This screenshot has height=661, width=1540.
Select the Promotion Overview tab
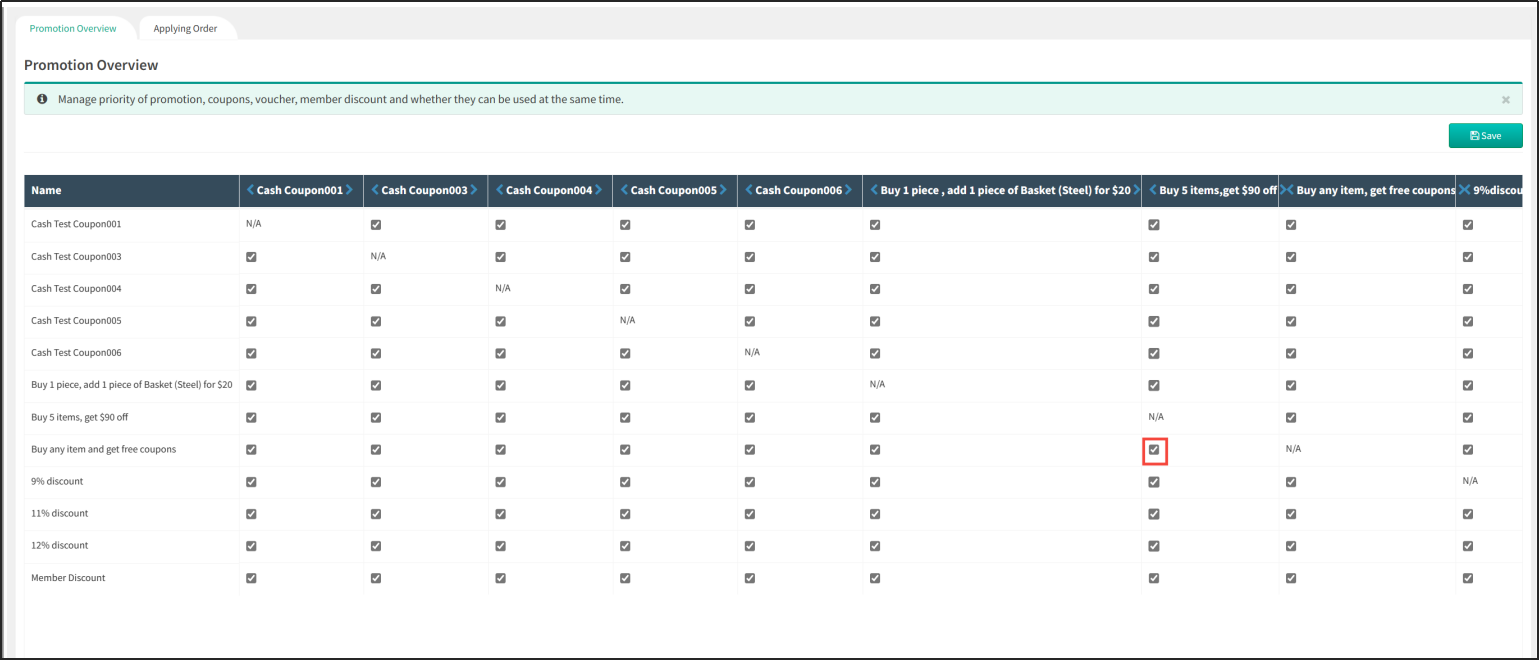point(73,29)
